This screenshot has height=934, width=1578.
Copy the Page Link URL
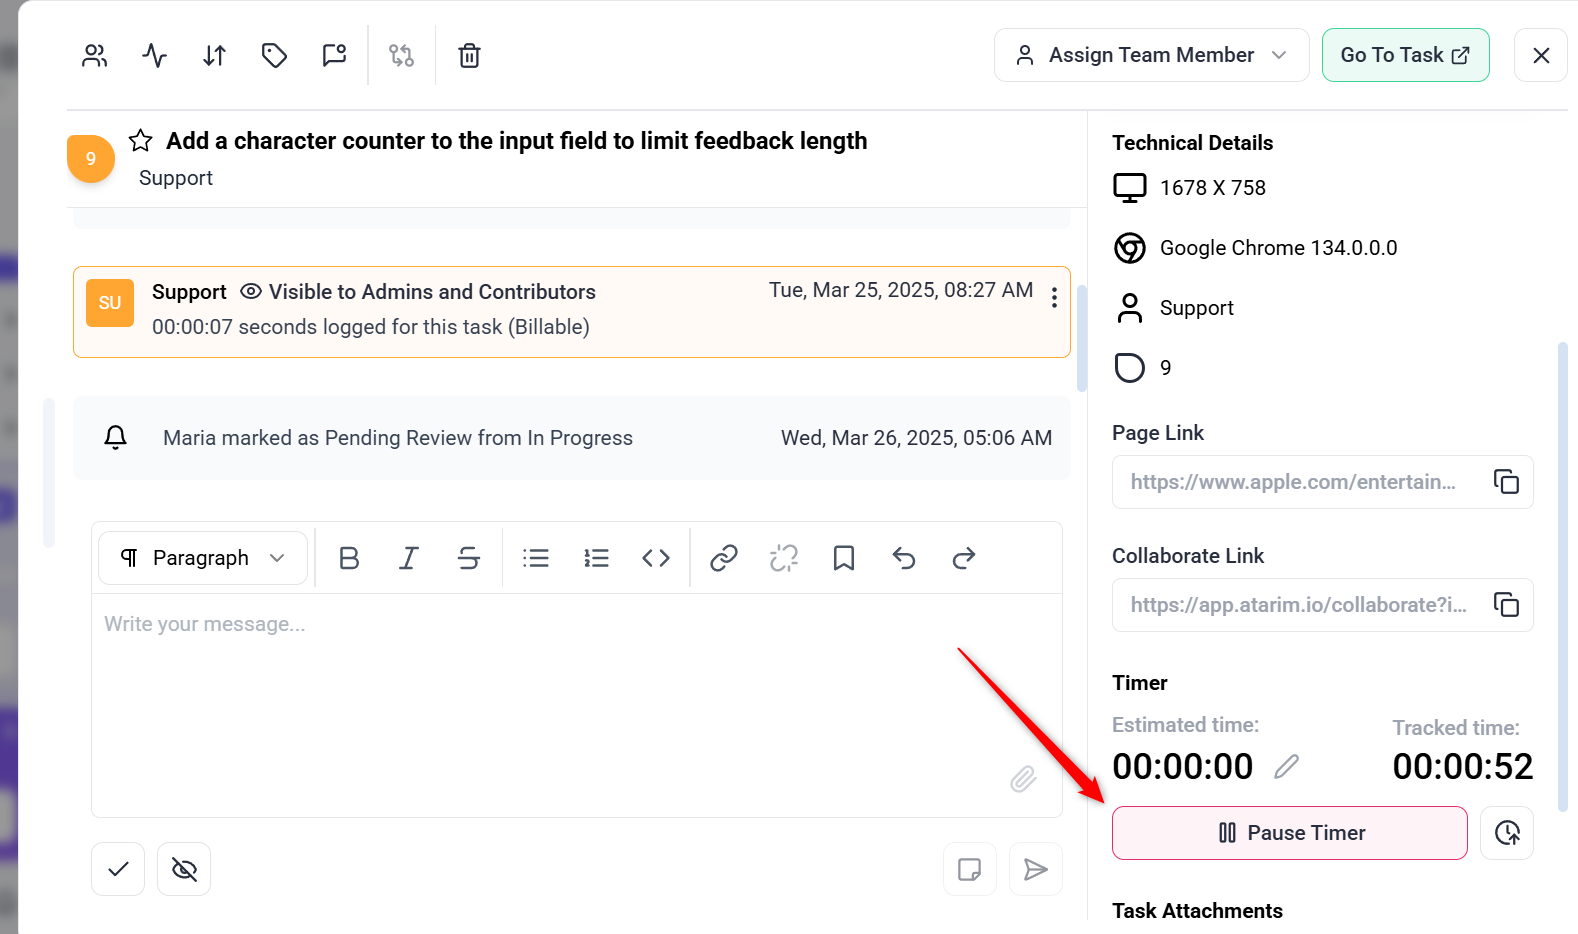pyautogui.click(x=1506, y=482)
